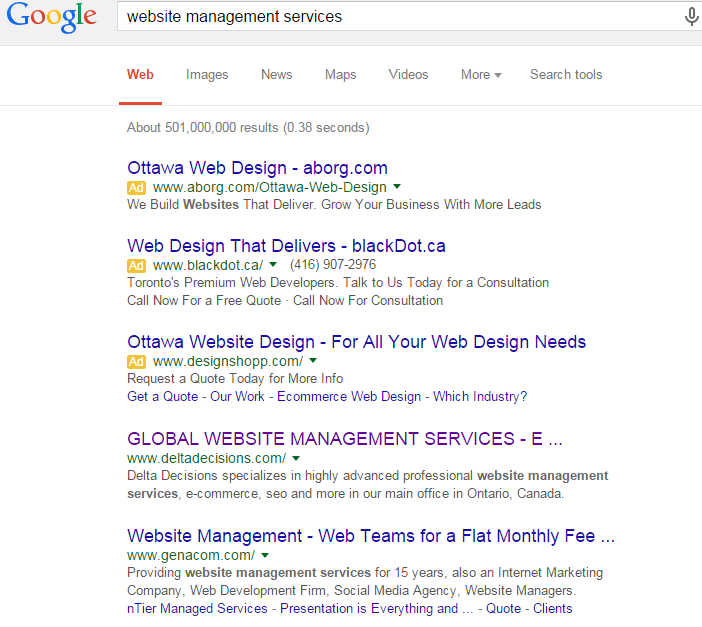Click the Toronto's Premium Web Developers description
The image size is (702, 627).
338,283
